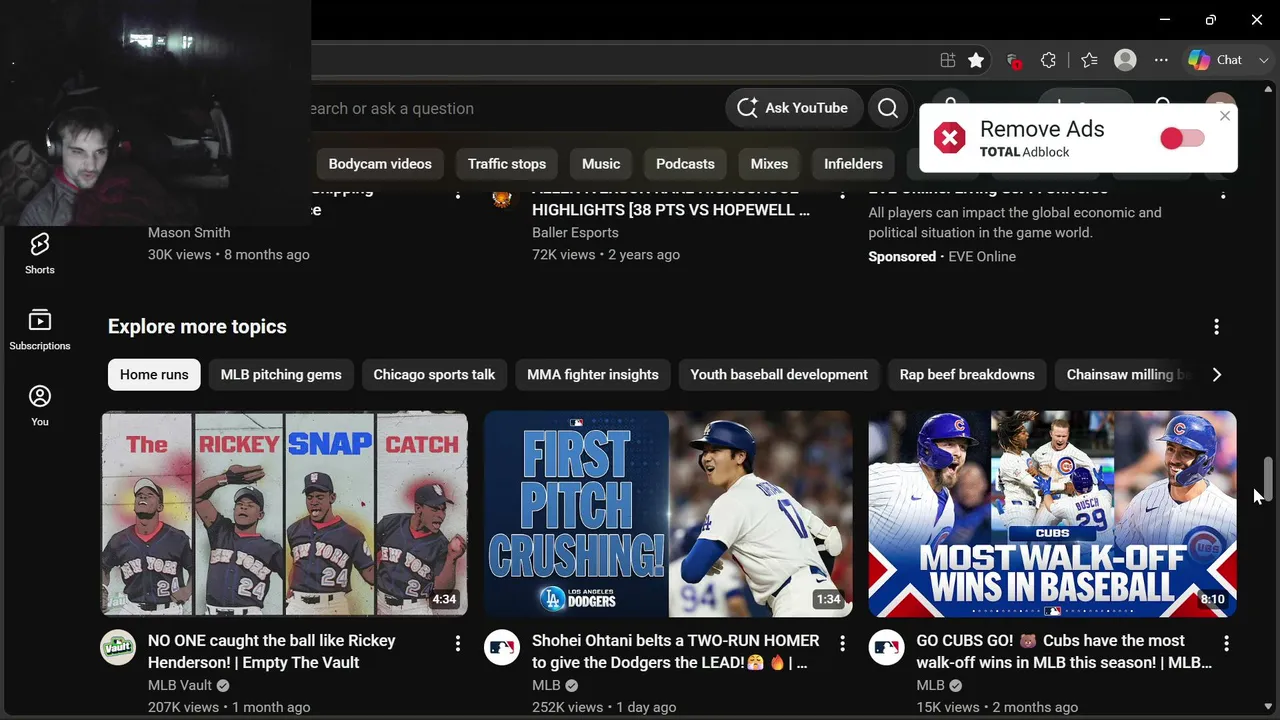Select the Youth baseball development chip
1280x720 pixels.
(x=779, y=375)
